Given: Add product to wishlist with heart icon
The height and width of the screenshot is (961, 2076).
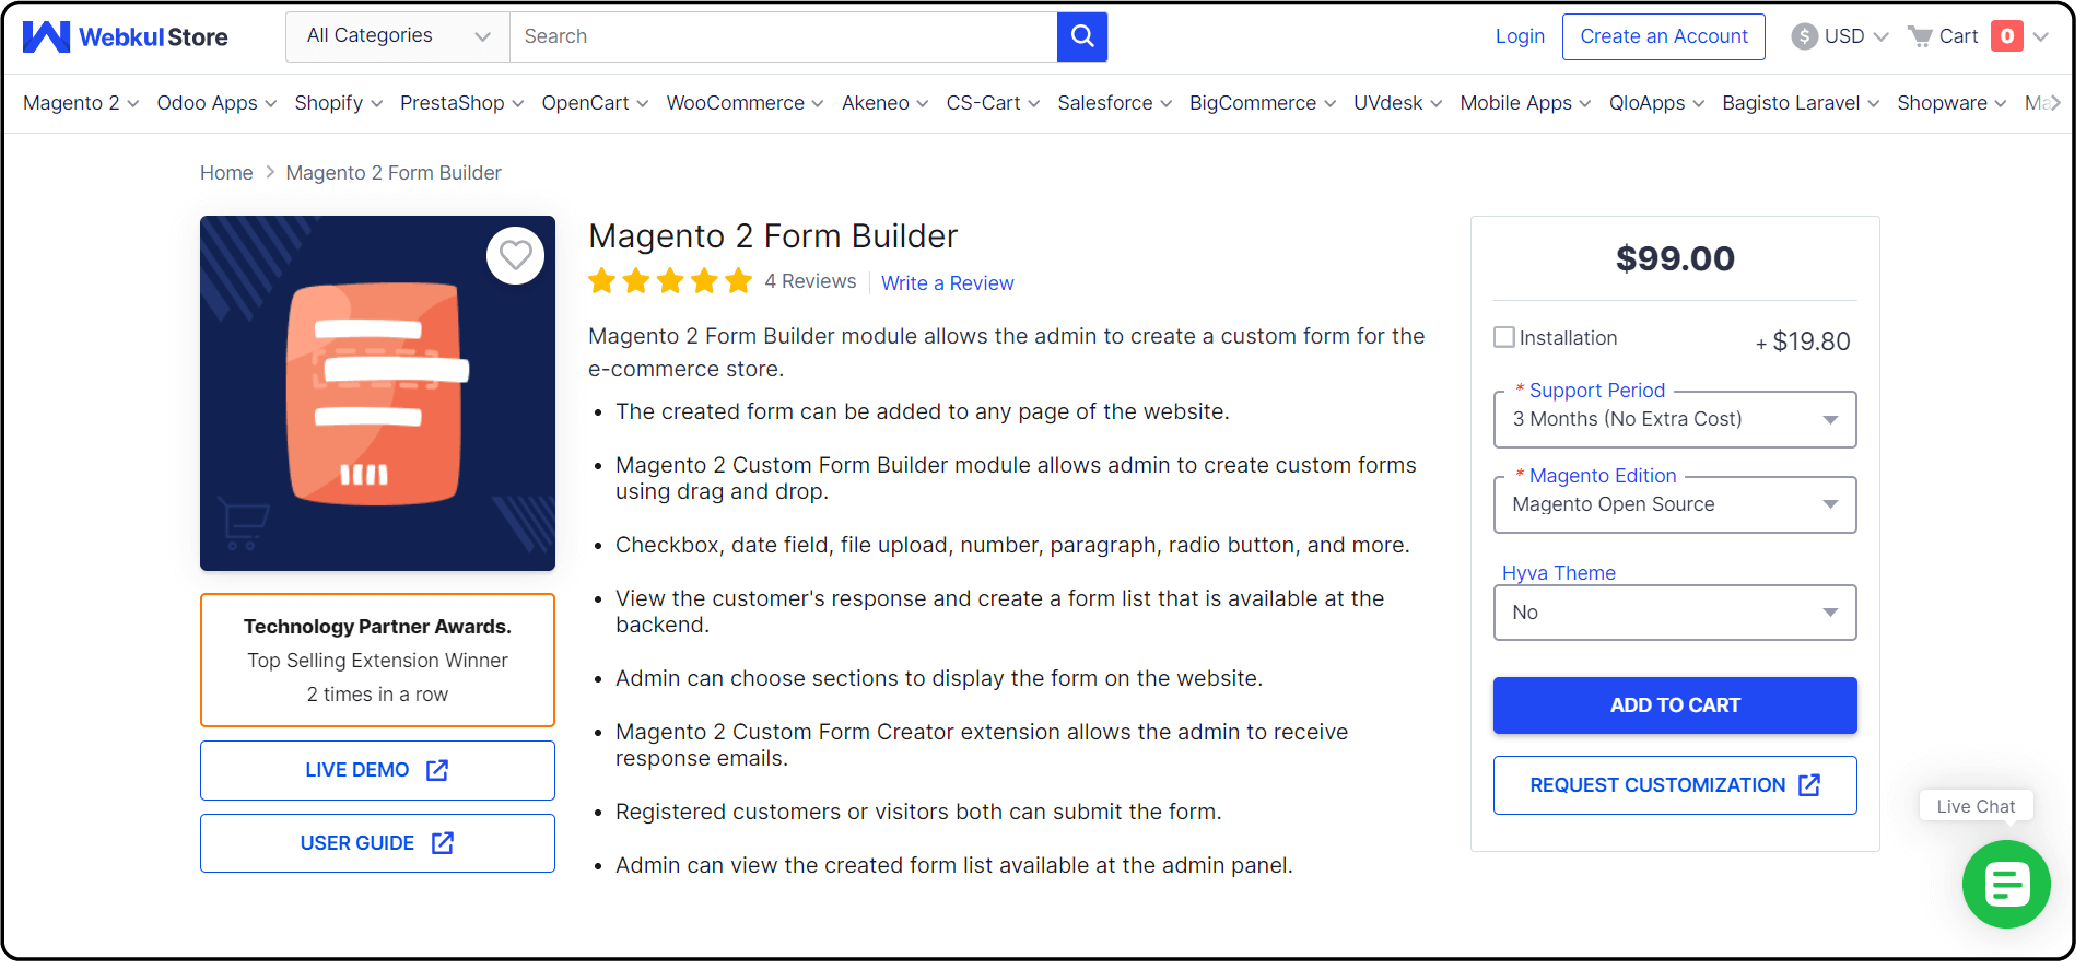Looking at the screenshot, I should pyautogui.click(x=515, y=256).
